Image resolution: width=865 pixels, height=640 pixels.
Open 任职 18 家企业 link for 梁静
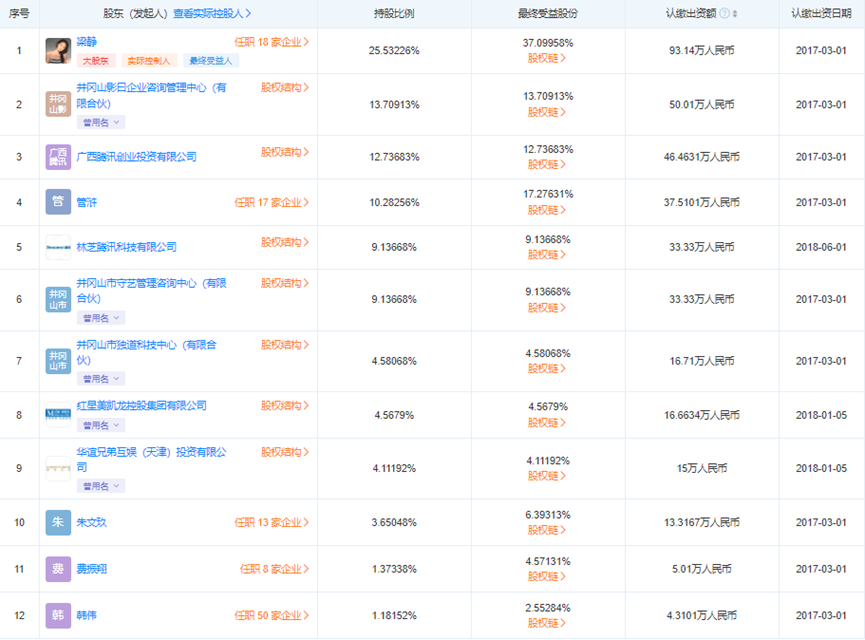(272, 42)
